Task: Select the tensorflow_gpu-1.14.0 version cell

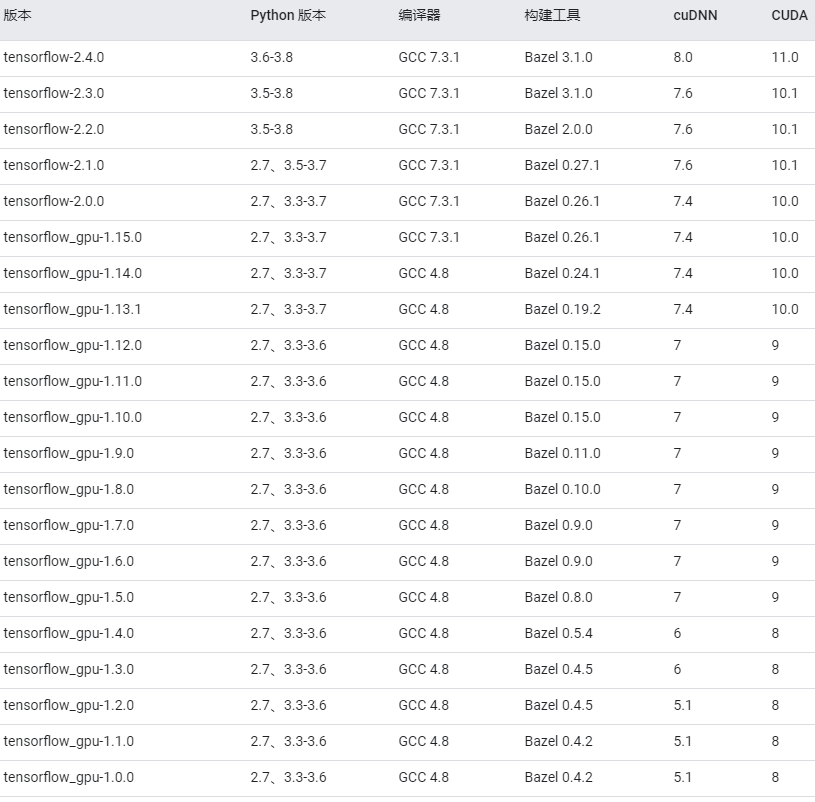Action: [73, 273]
